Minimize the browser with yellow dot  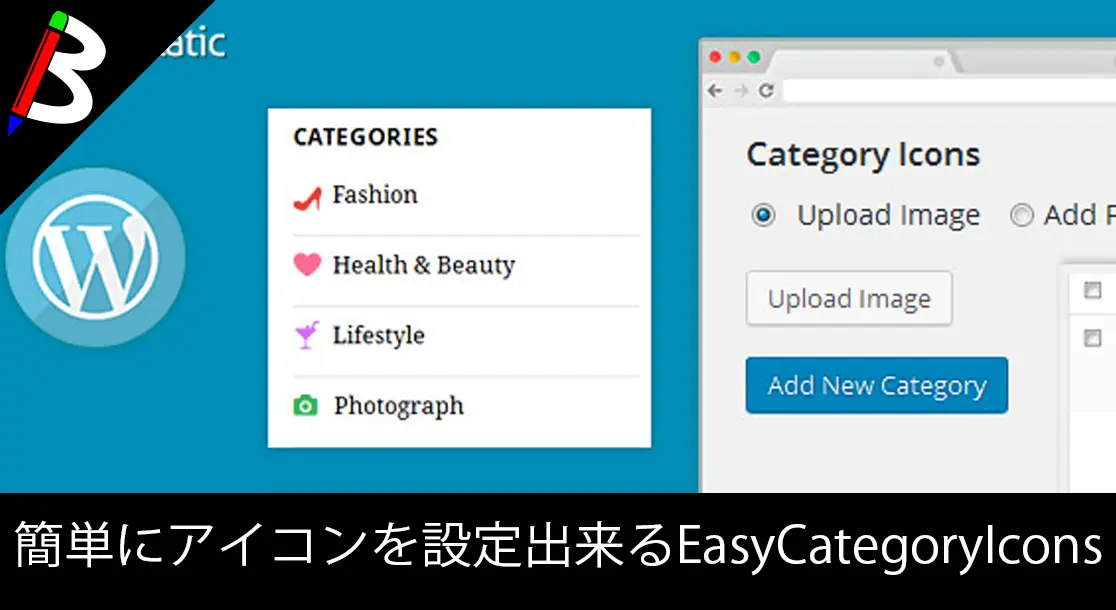point(735,58)
